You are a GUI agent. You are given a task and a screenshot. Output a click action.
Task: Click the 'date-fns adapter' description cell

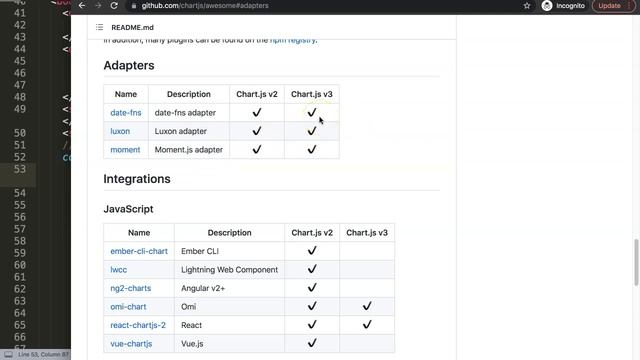pos(189,113)
